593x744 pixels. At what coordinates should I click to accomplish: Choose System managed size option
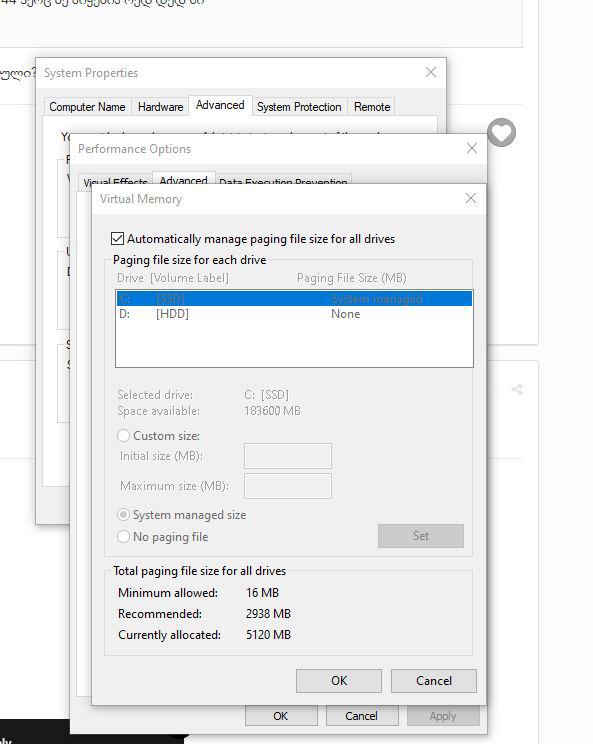pyautogui.click(x=123, y=515)
